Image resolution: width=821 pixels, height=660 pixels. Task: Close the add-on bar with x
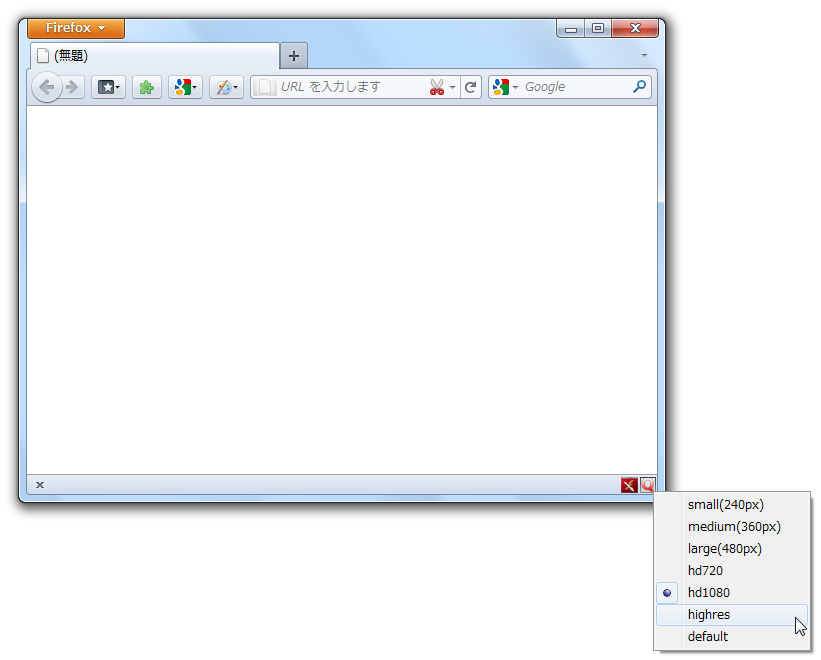(40, 485)
